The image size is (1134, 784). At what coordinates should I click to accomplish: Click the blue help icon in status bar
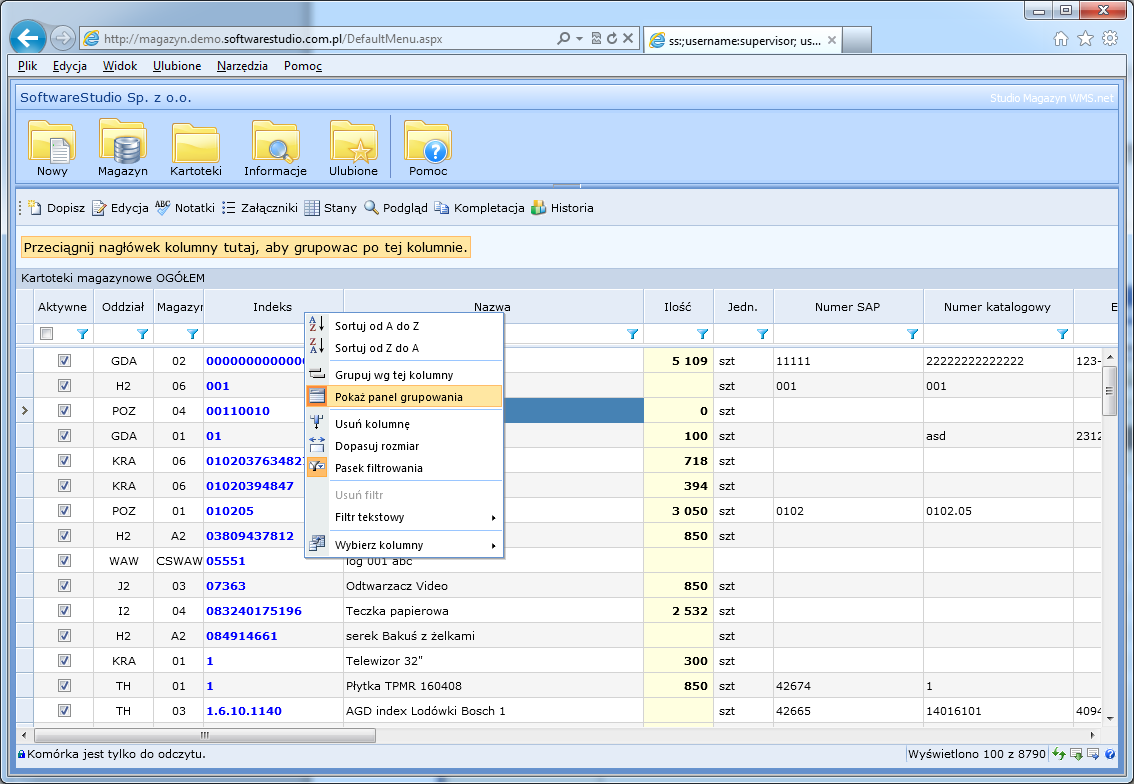point(1110,754)
